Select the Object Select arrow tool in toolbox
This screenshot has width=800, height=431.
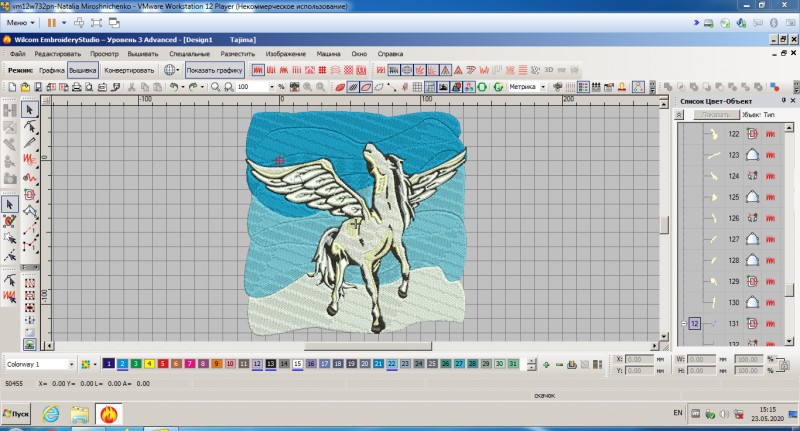tap(30, 110)
